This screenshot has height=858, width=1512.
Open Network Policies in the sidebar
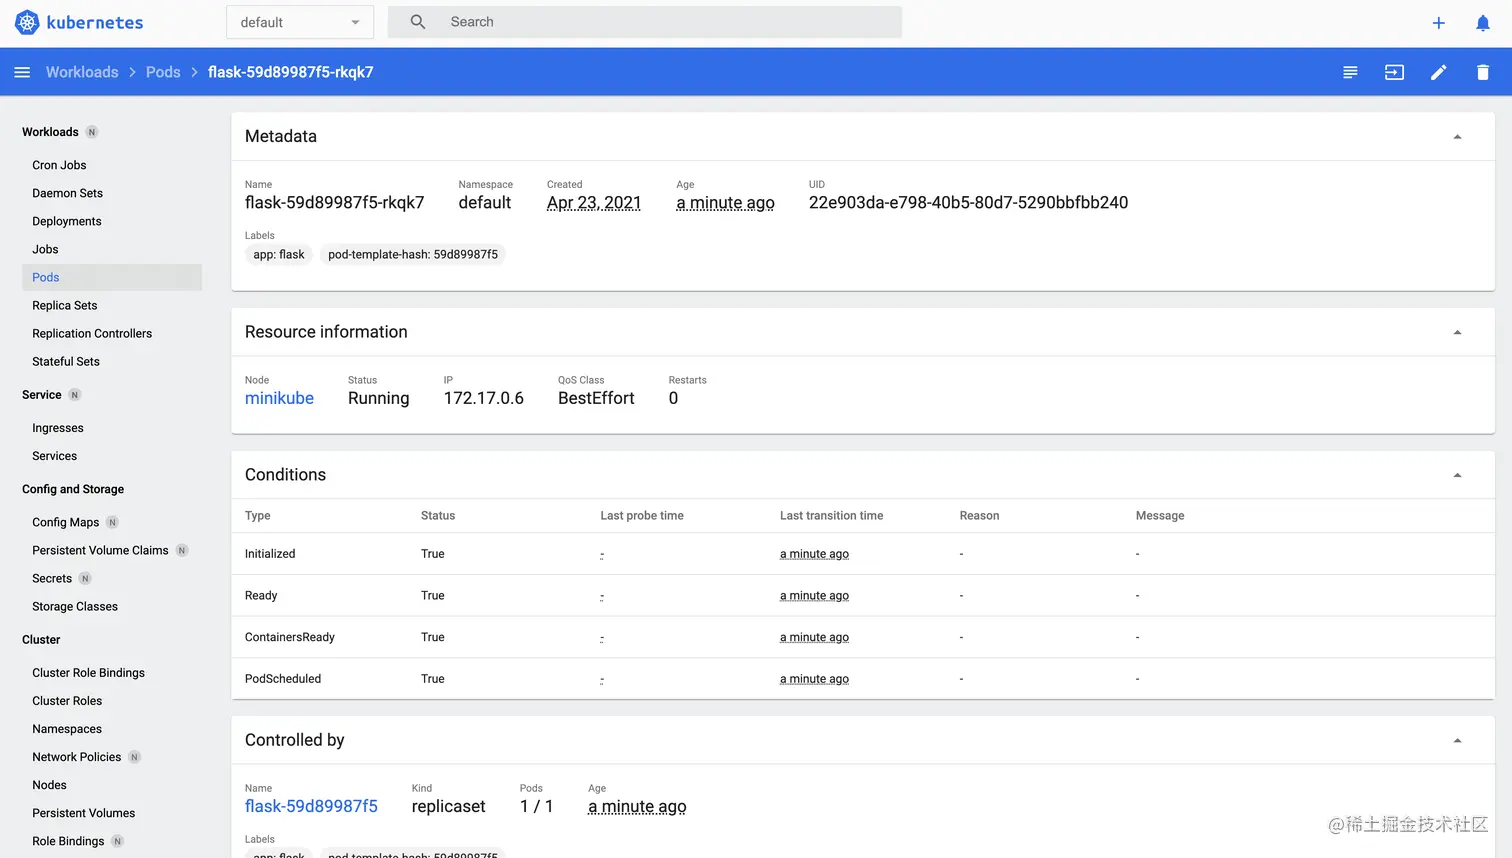click(76, 757)
